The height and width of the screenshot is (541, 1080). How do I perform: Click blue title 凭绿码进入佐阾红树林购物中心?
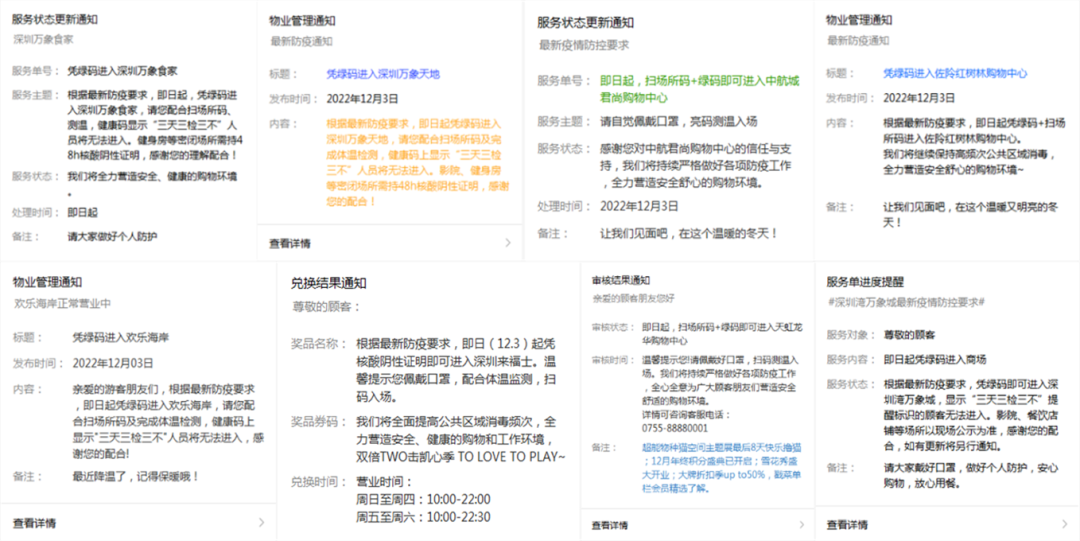tap(955, 74)
